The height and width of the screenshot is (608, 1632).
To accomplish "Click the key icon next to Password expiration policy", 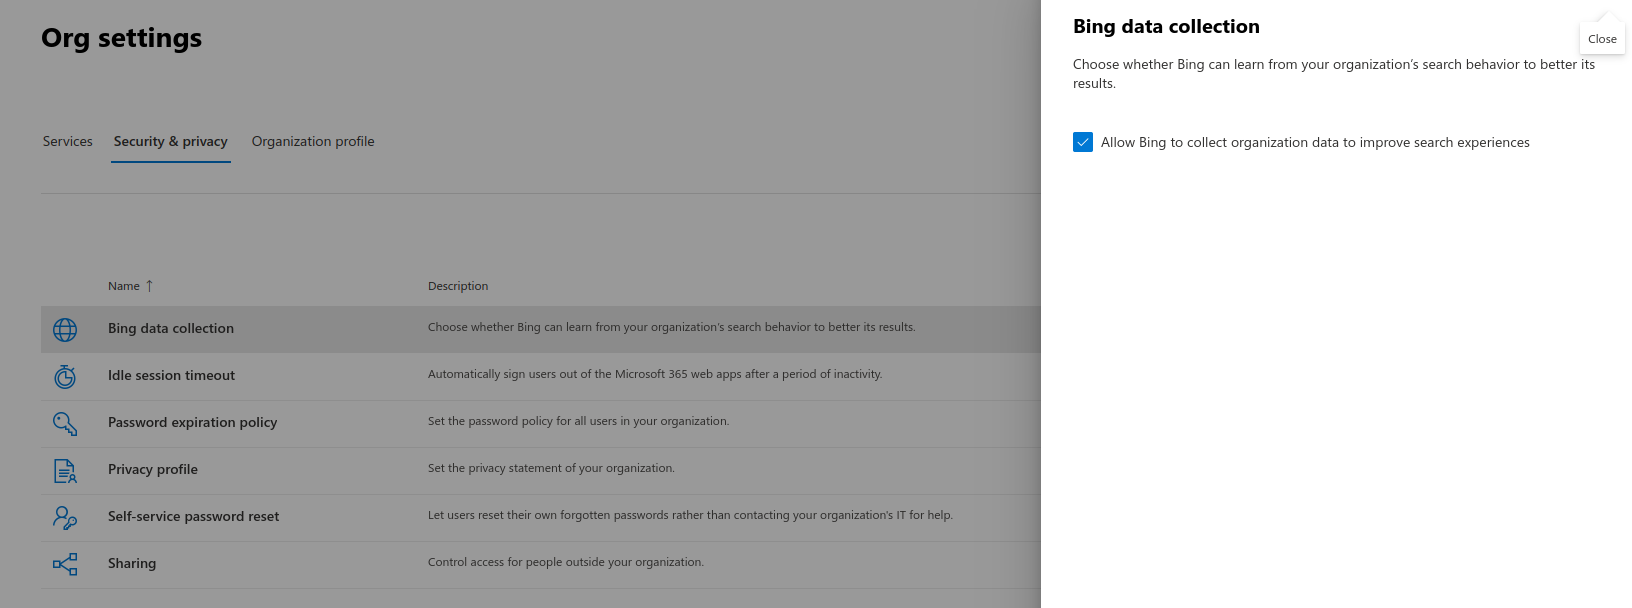I will tap(65, 422).
